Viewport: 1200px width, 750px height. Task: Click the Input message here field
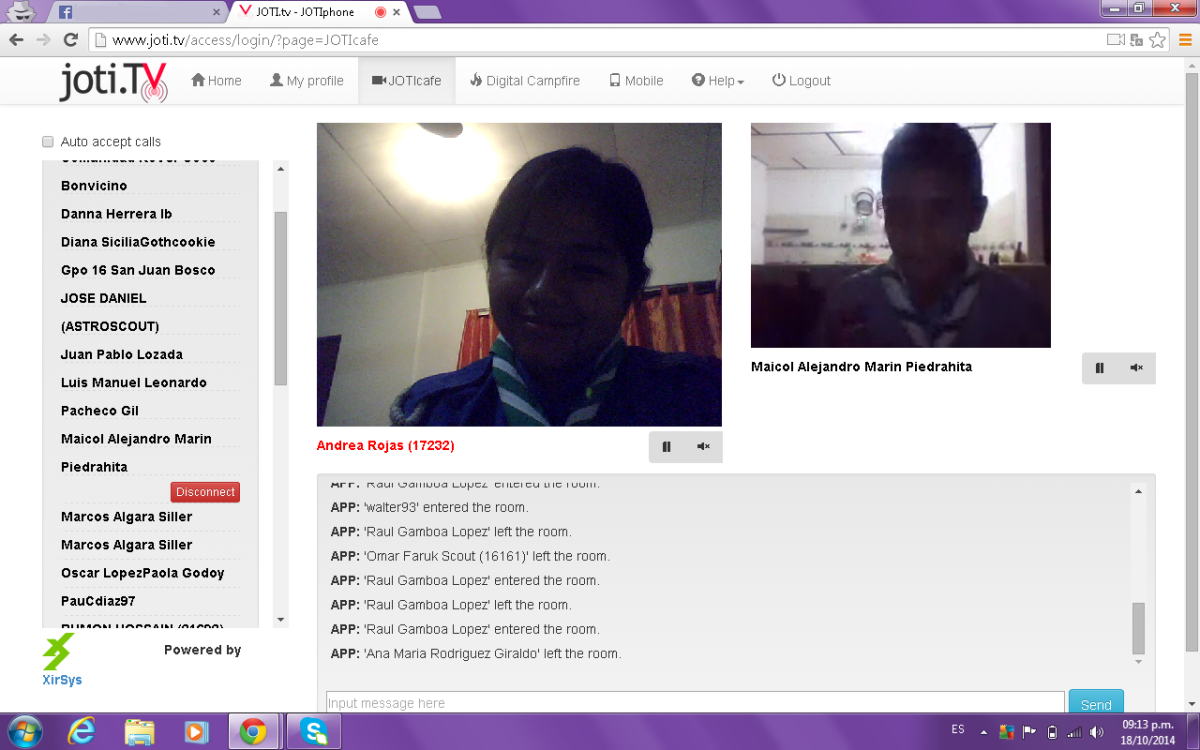point(695,703)
